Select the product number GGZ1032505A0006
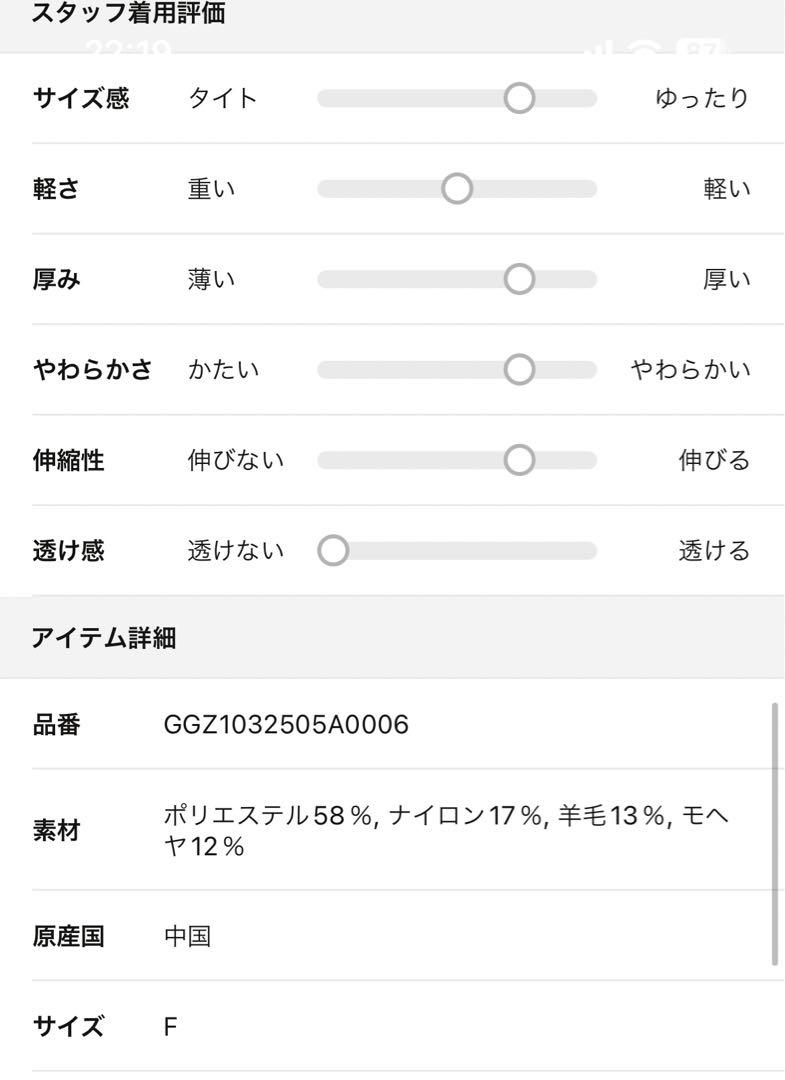 pyautogui.click(x=286, y=725)
